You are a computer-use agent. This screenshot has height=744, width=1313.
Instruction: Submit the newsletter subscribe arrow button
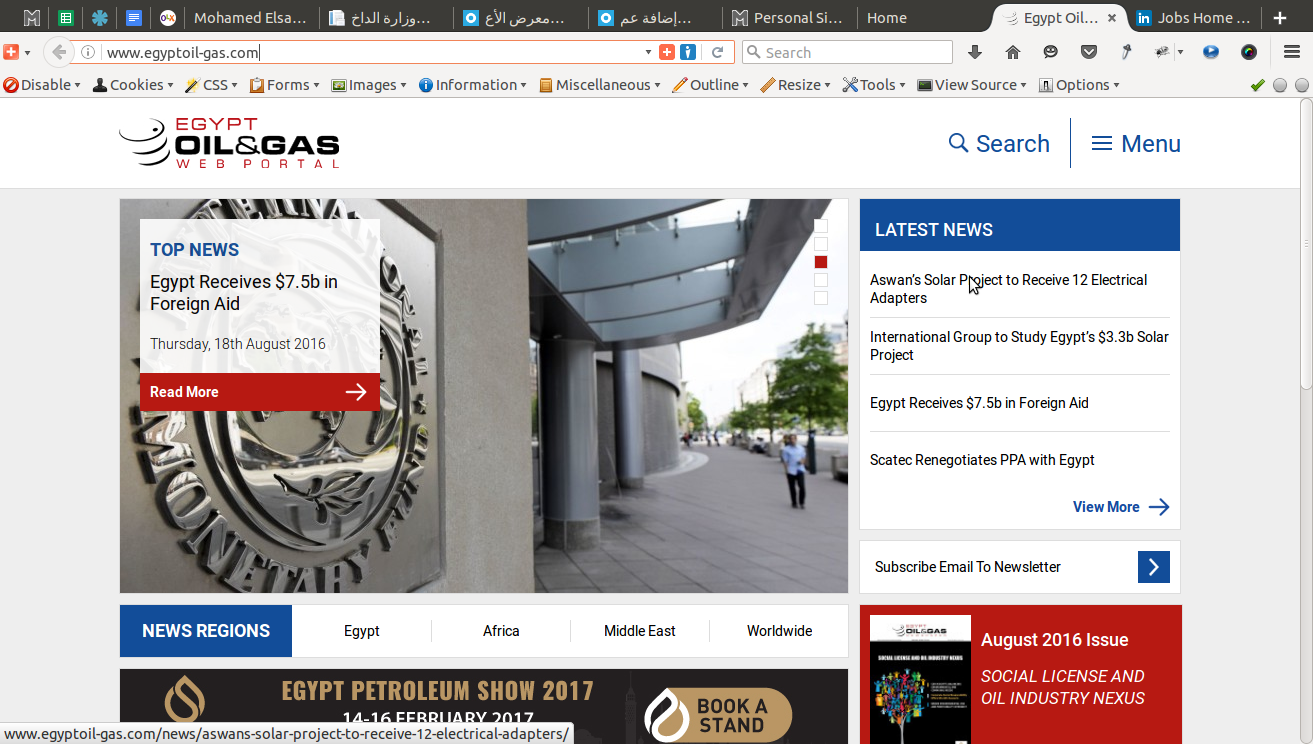[1153, 567]
